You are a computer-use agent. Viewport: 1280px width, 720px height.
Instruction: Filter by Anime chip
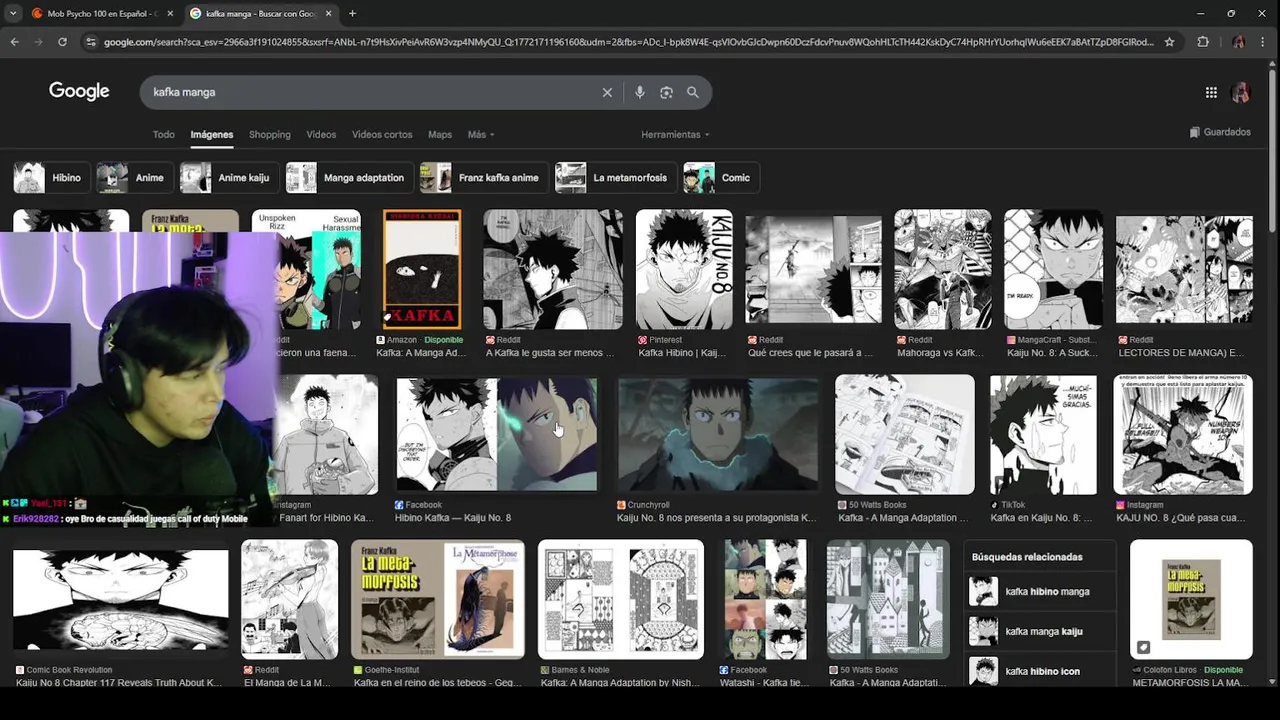click(134, 178)
